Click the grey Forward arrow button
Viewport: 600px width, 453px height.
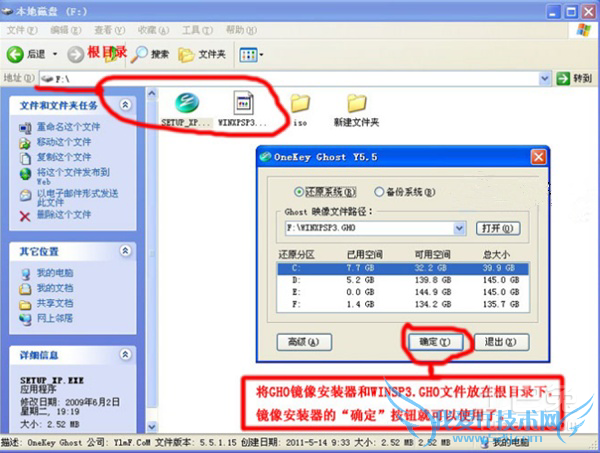click(x=75, y=54)
